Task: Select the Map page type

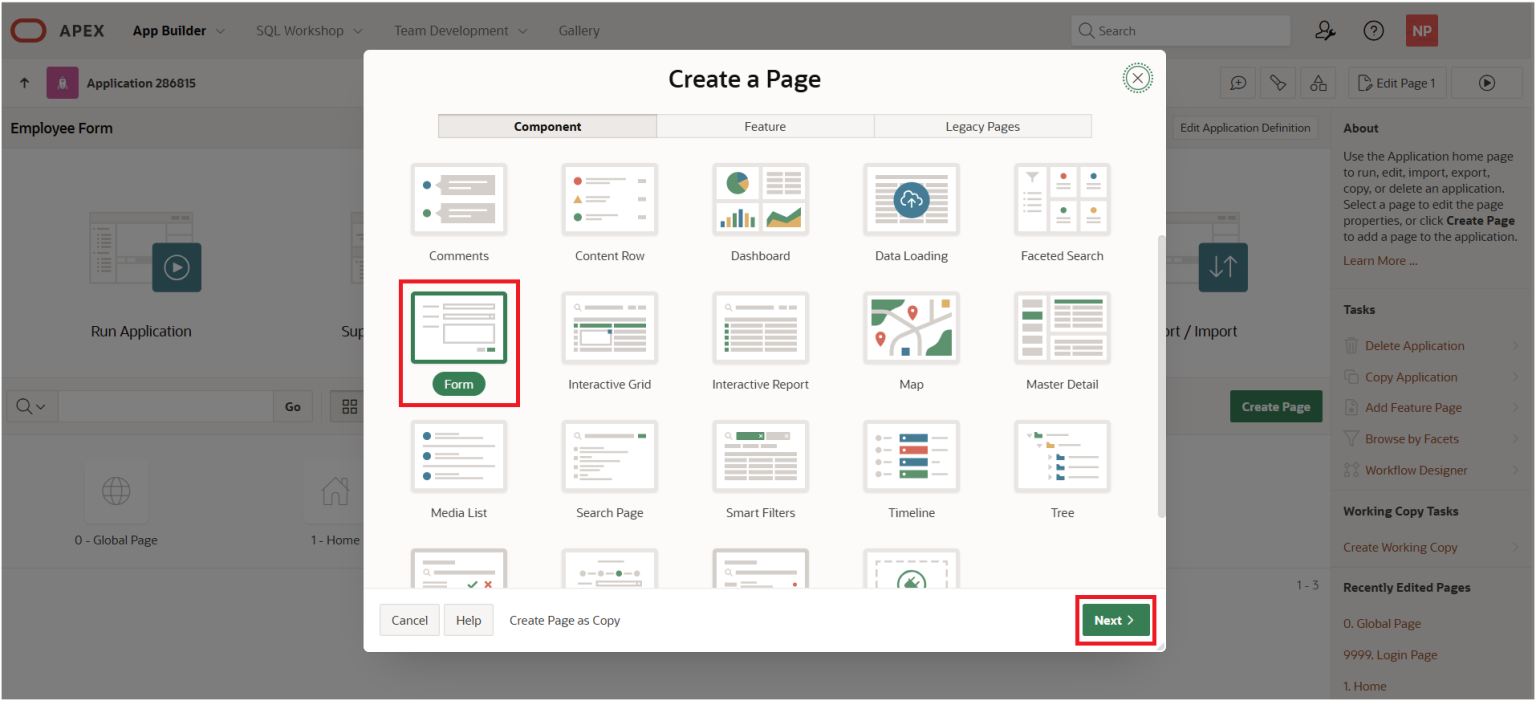Action: (911, 340)
